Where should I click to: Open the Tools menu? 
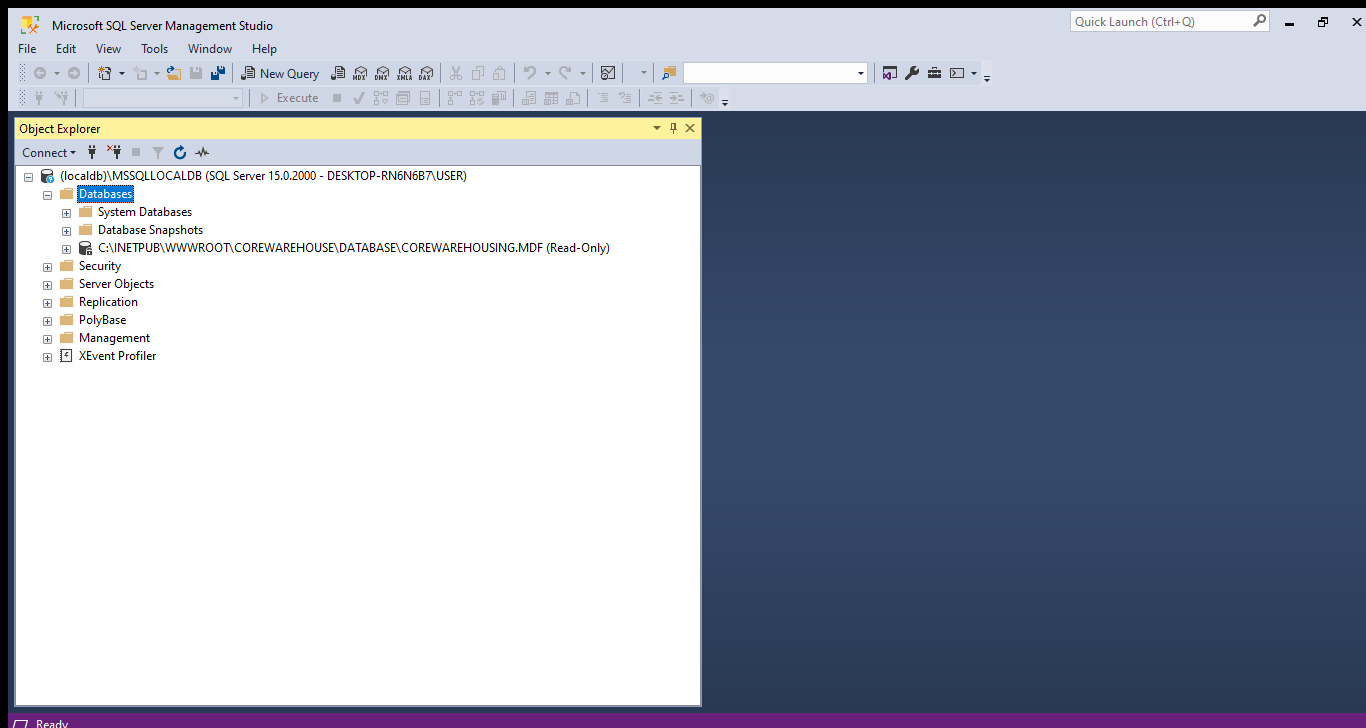point(155,48)
